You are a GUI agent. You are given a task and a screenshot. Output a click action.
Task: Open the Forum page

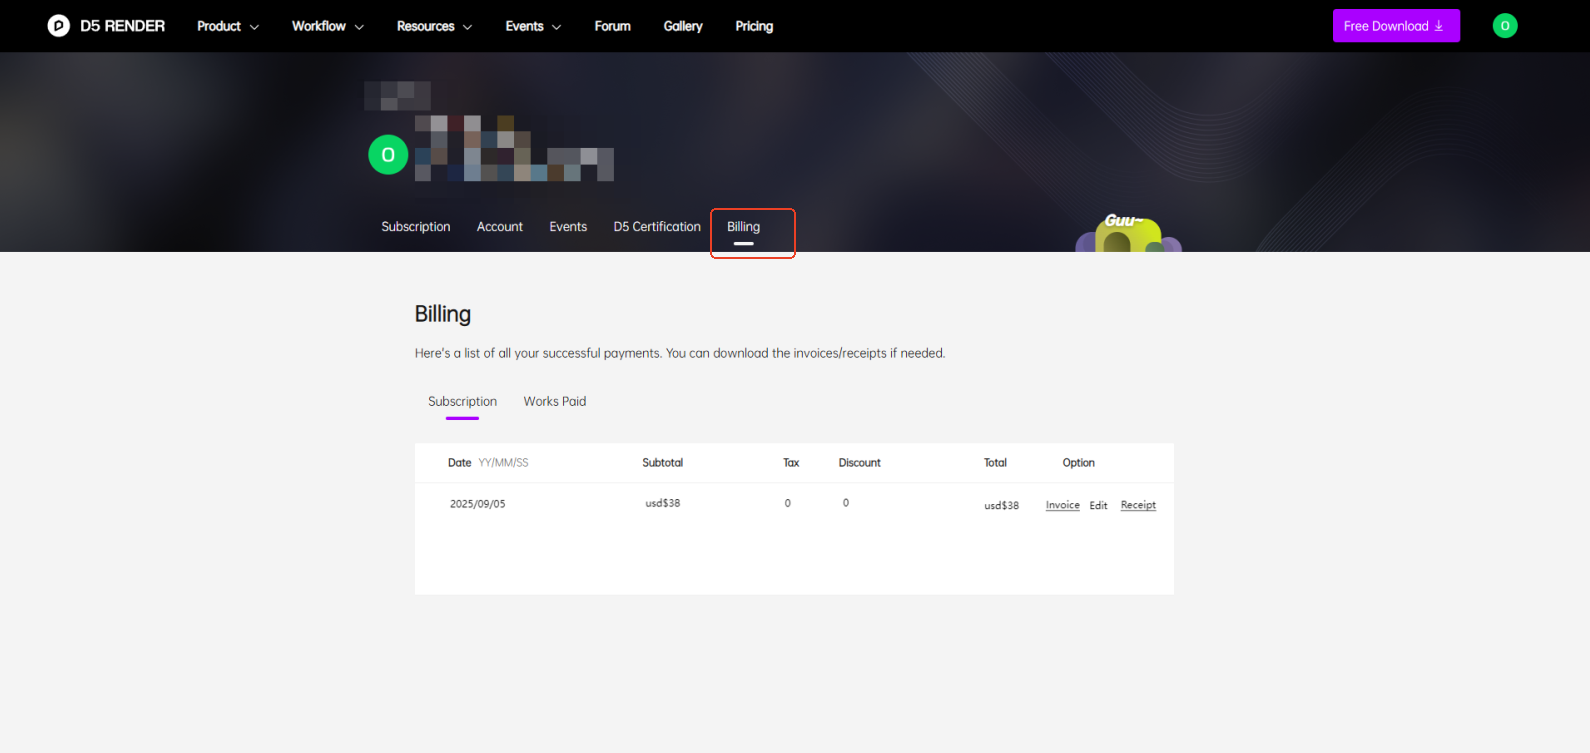[612, 26]
